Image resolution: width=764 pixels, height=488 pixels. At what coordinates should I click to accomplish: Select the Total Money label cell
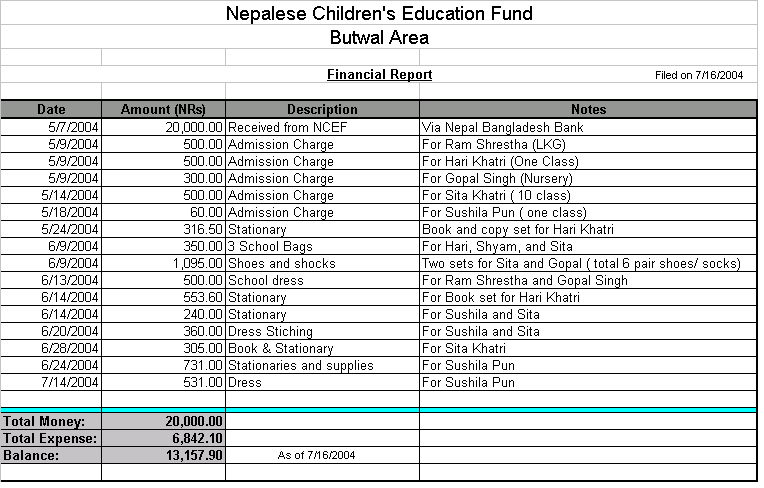click(51, 421)
